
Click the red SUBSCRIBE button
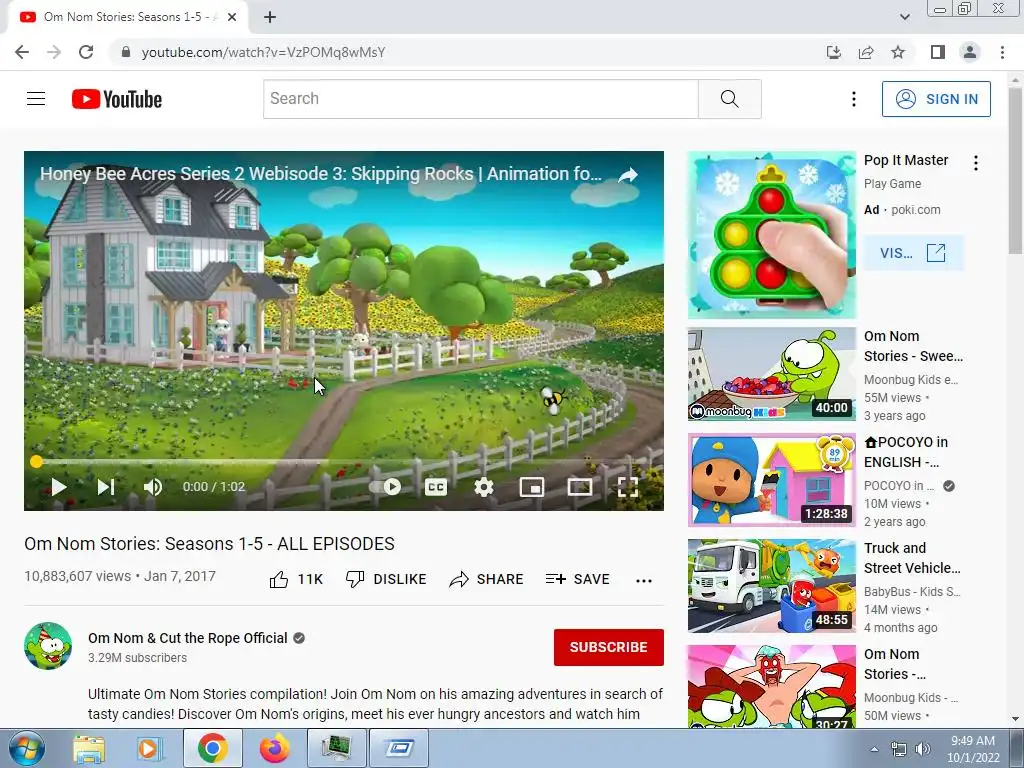click(x=609, y=647)
